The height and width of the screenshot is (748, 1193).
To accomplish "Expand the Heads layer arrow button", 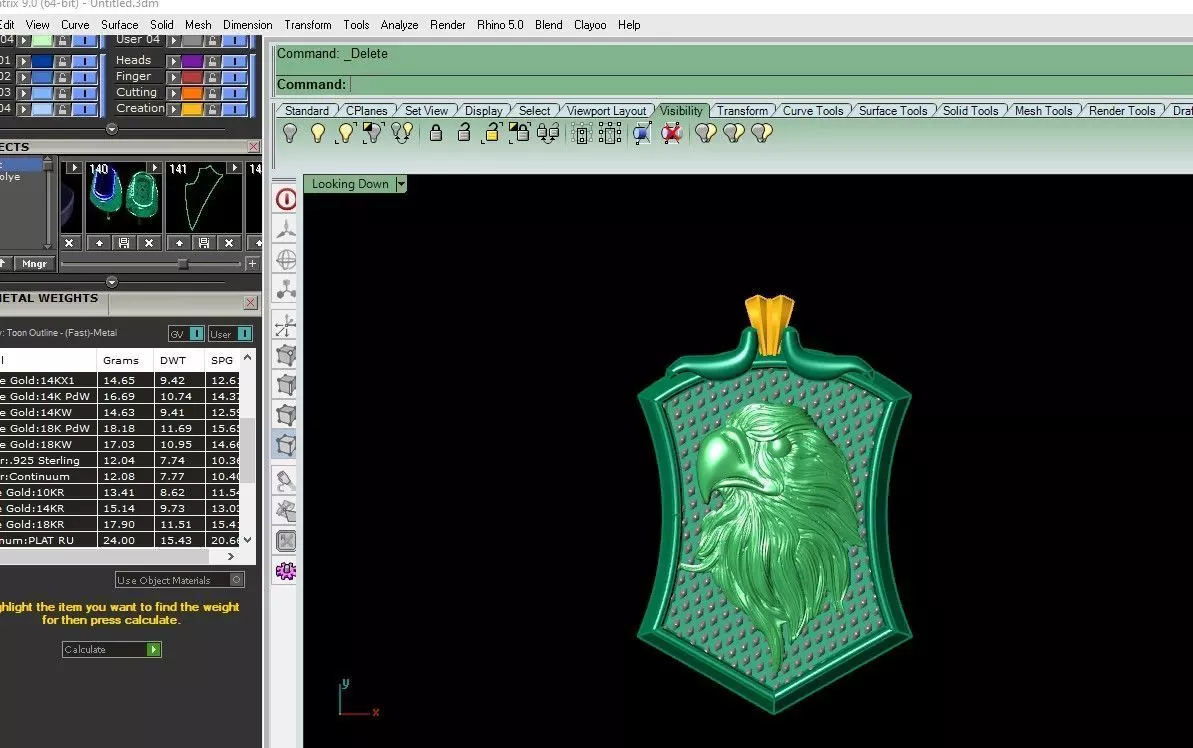I will (x=173, y=61).
